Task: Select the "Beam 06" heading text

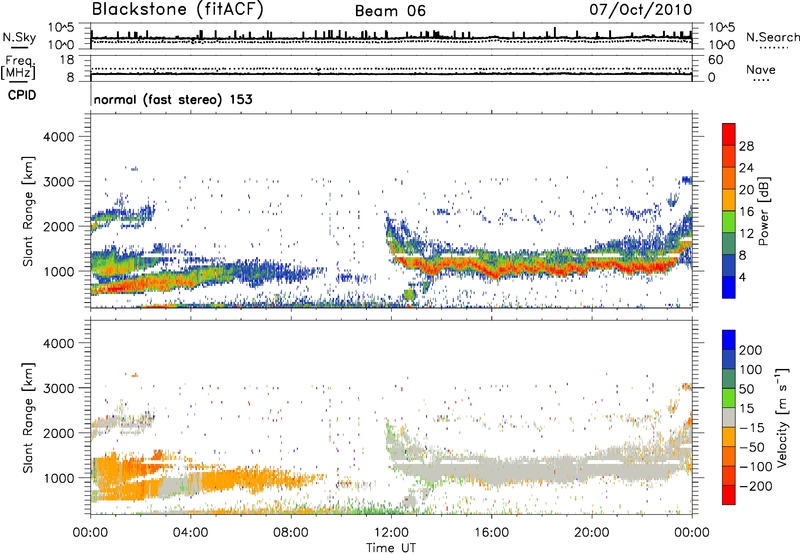Action: pyautogui.click(x=390, y=11)
